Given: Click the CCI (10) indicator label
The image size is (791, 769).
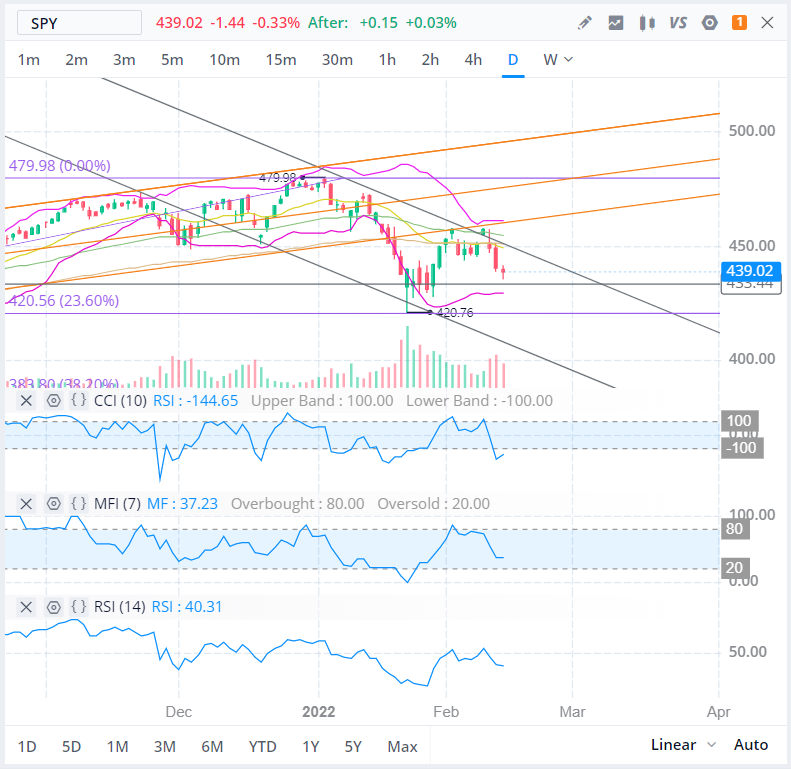Looking at the screenshot, I should 121,401.
